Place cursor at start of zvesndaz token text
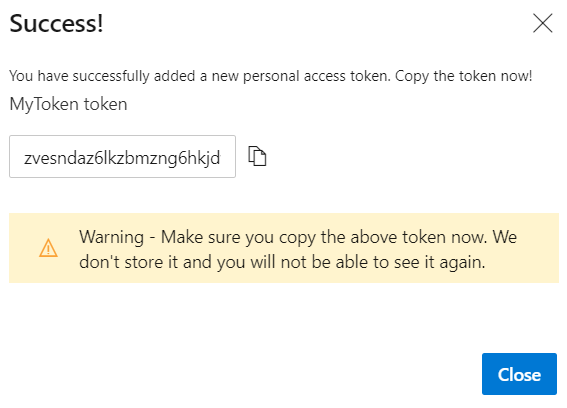This screenshot has width=567, height=408. tap(24, 158)
